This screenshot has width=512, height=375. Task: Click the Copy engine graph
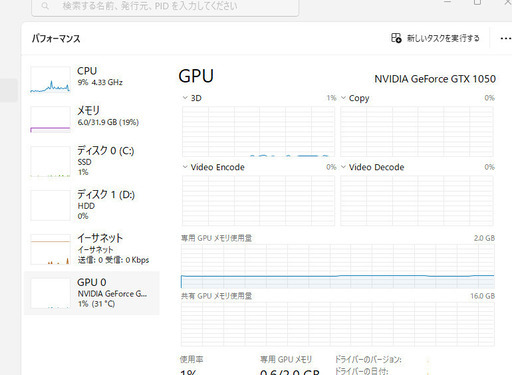tap(417, 131)
